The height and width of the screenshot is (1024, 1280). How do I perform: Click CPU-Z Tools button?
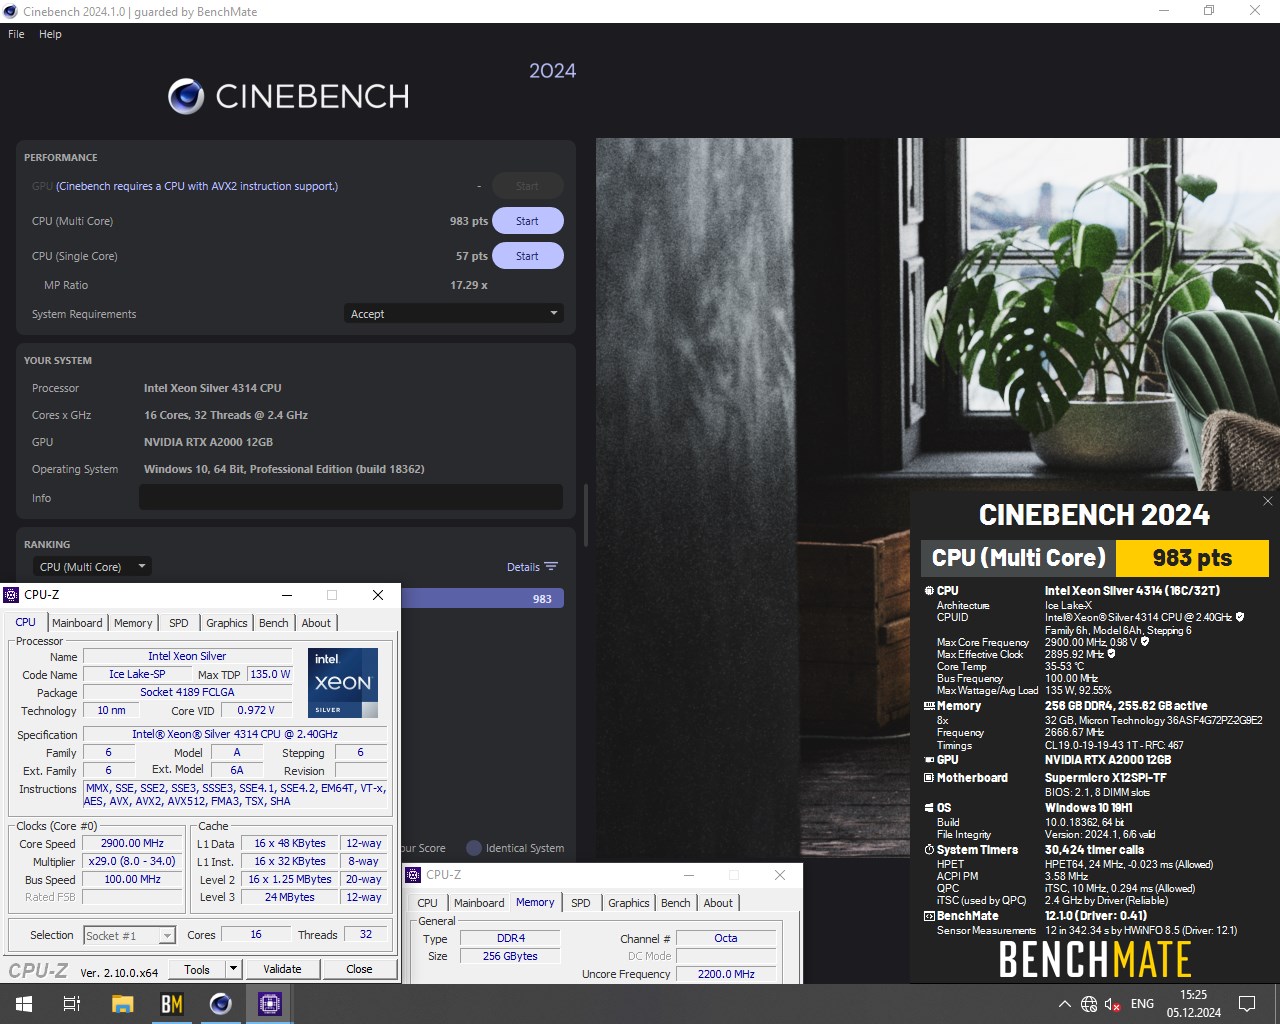click(x=197, y=969)
